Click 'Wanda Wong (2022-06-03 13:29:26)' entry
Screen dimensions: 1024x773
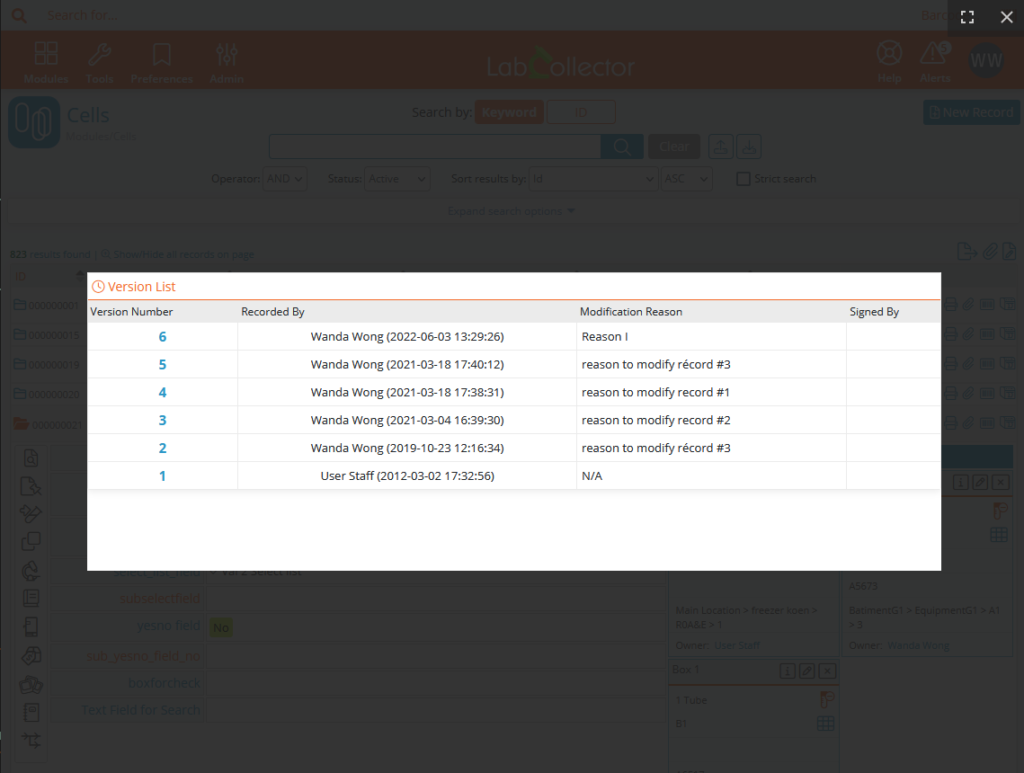(407, 337)
